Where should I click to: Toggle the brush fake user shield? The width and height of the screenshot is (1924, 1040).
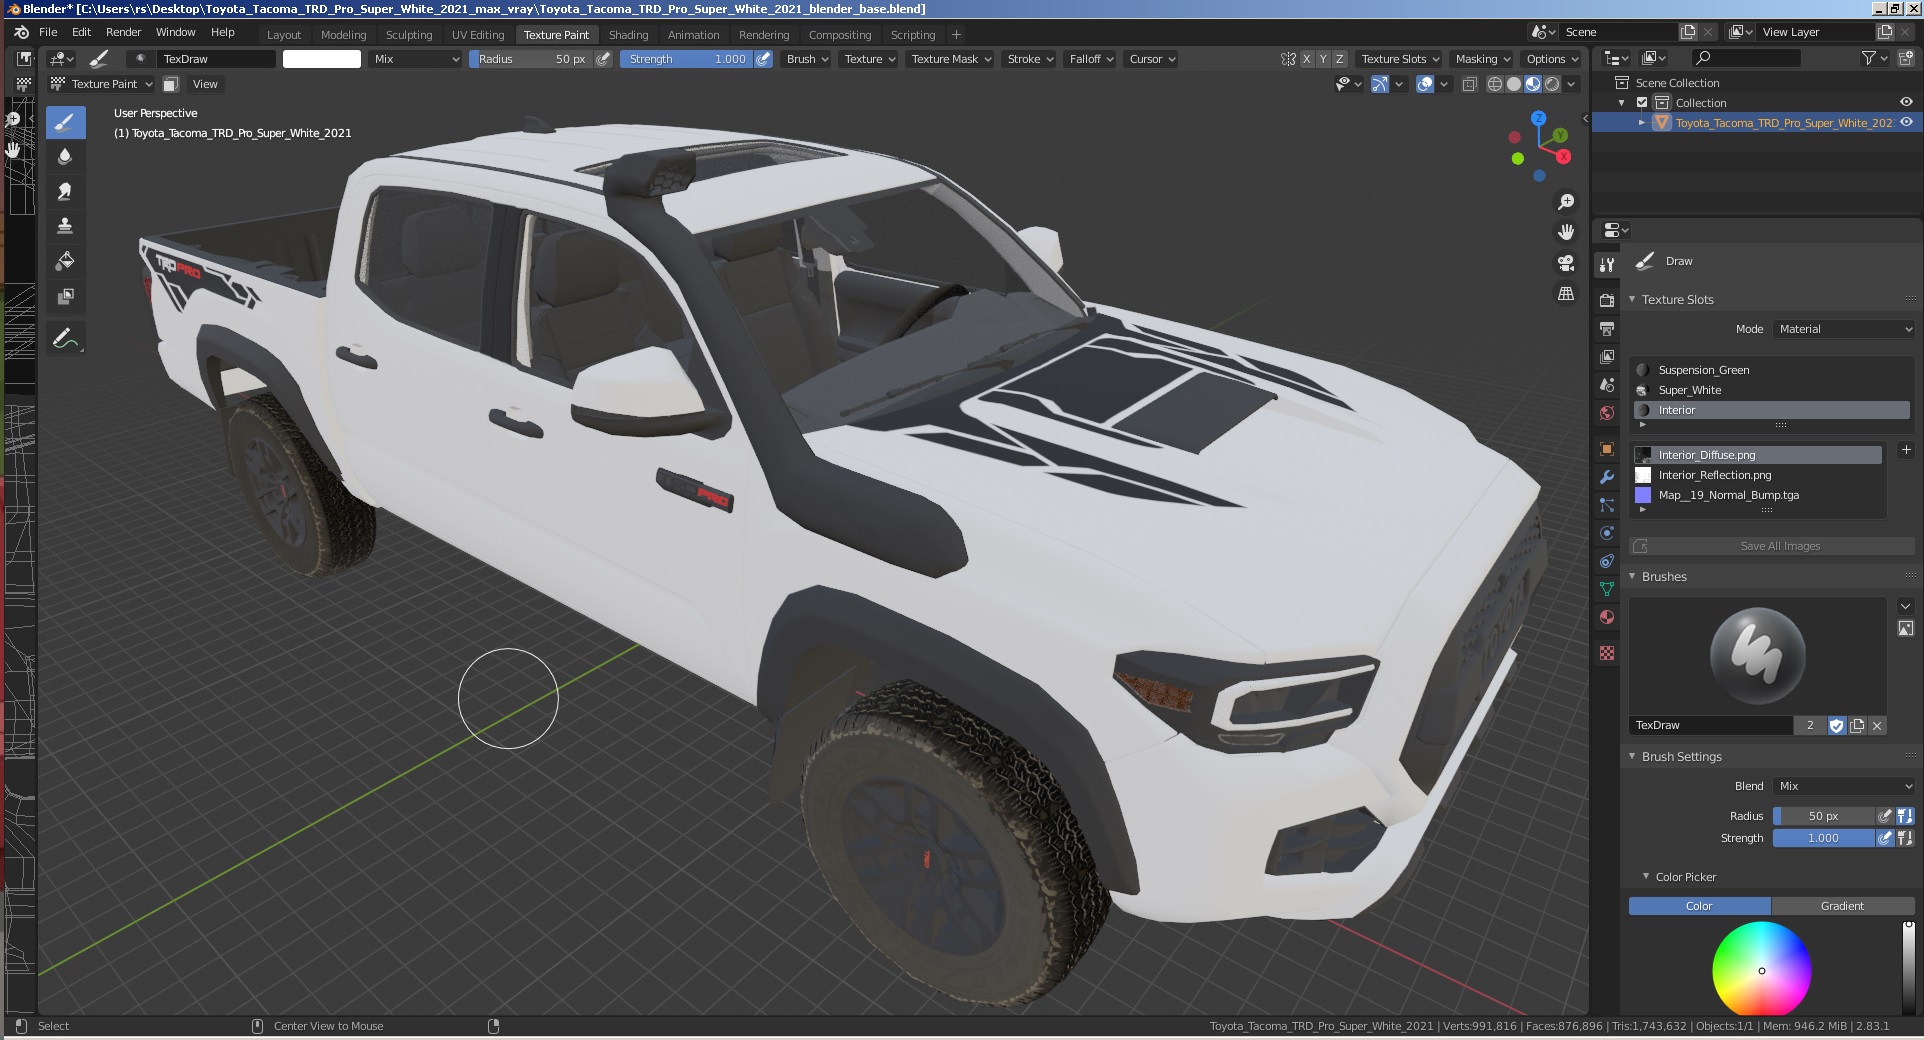click(1836, 726)
